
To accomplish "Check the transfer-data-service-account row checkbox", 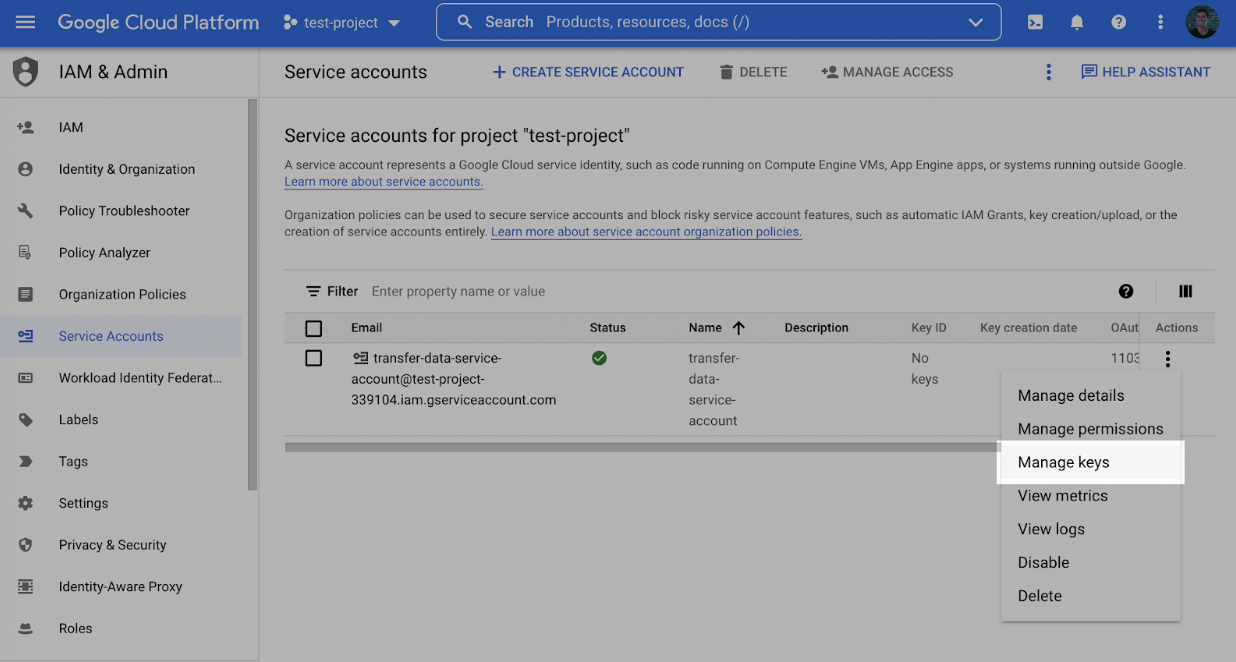I will 314,358.
